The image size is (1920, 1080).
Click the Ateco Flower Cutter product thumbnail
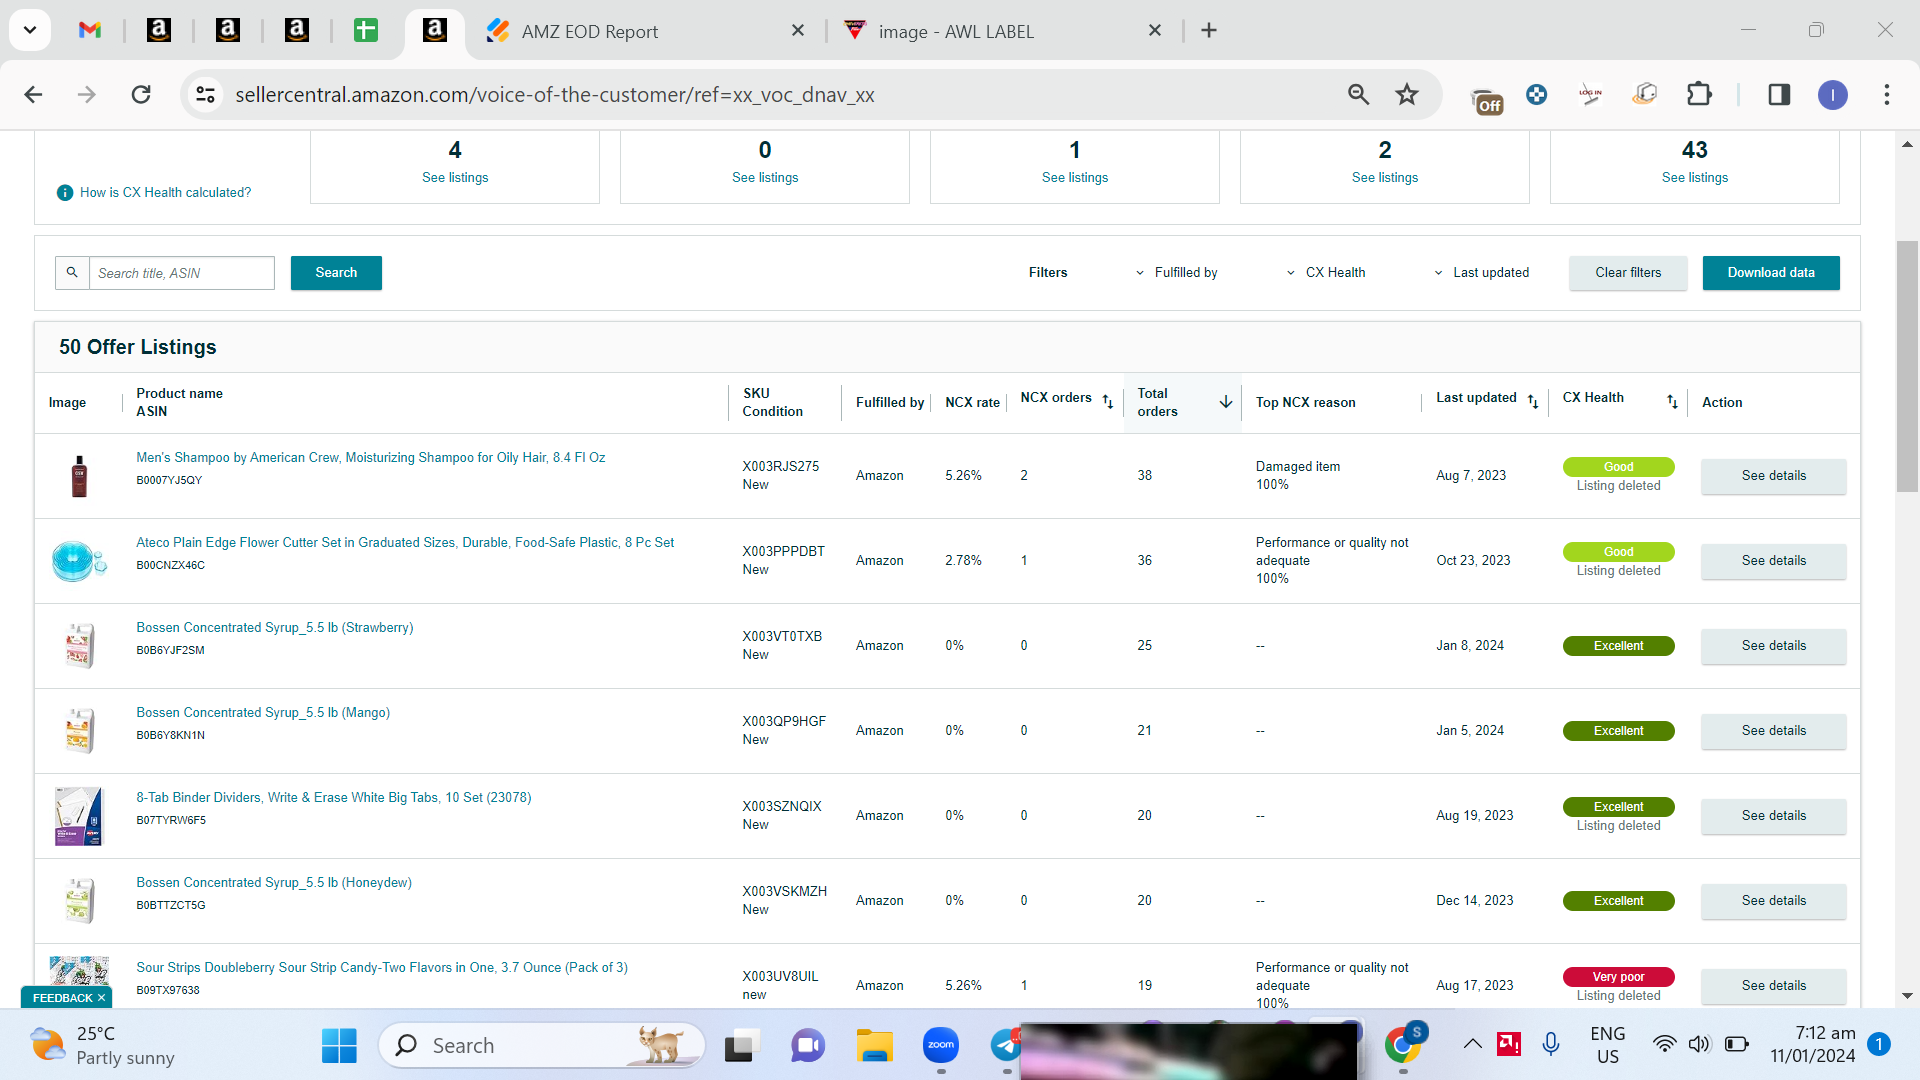coord(79,561)
